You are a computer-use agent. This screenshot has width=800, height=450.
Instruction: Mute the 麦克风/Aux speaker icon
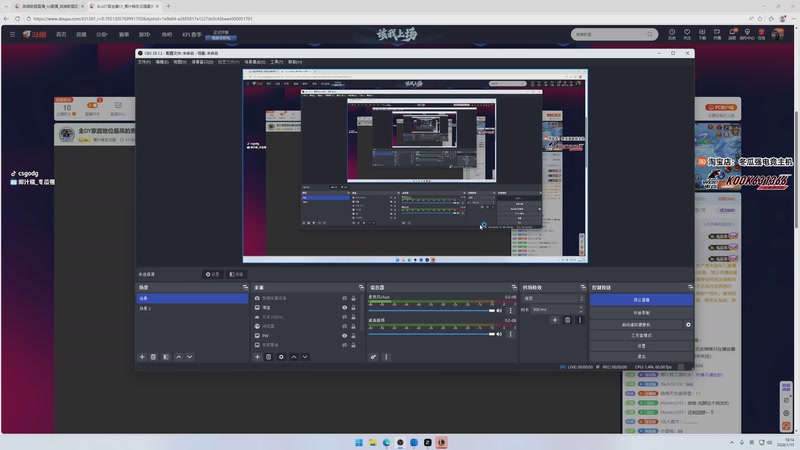[x=499, y=311]
